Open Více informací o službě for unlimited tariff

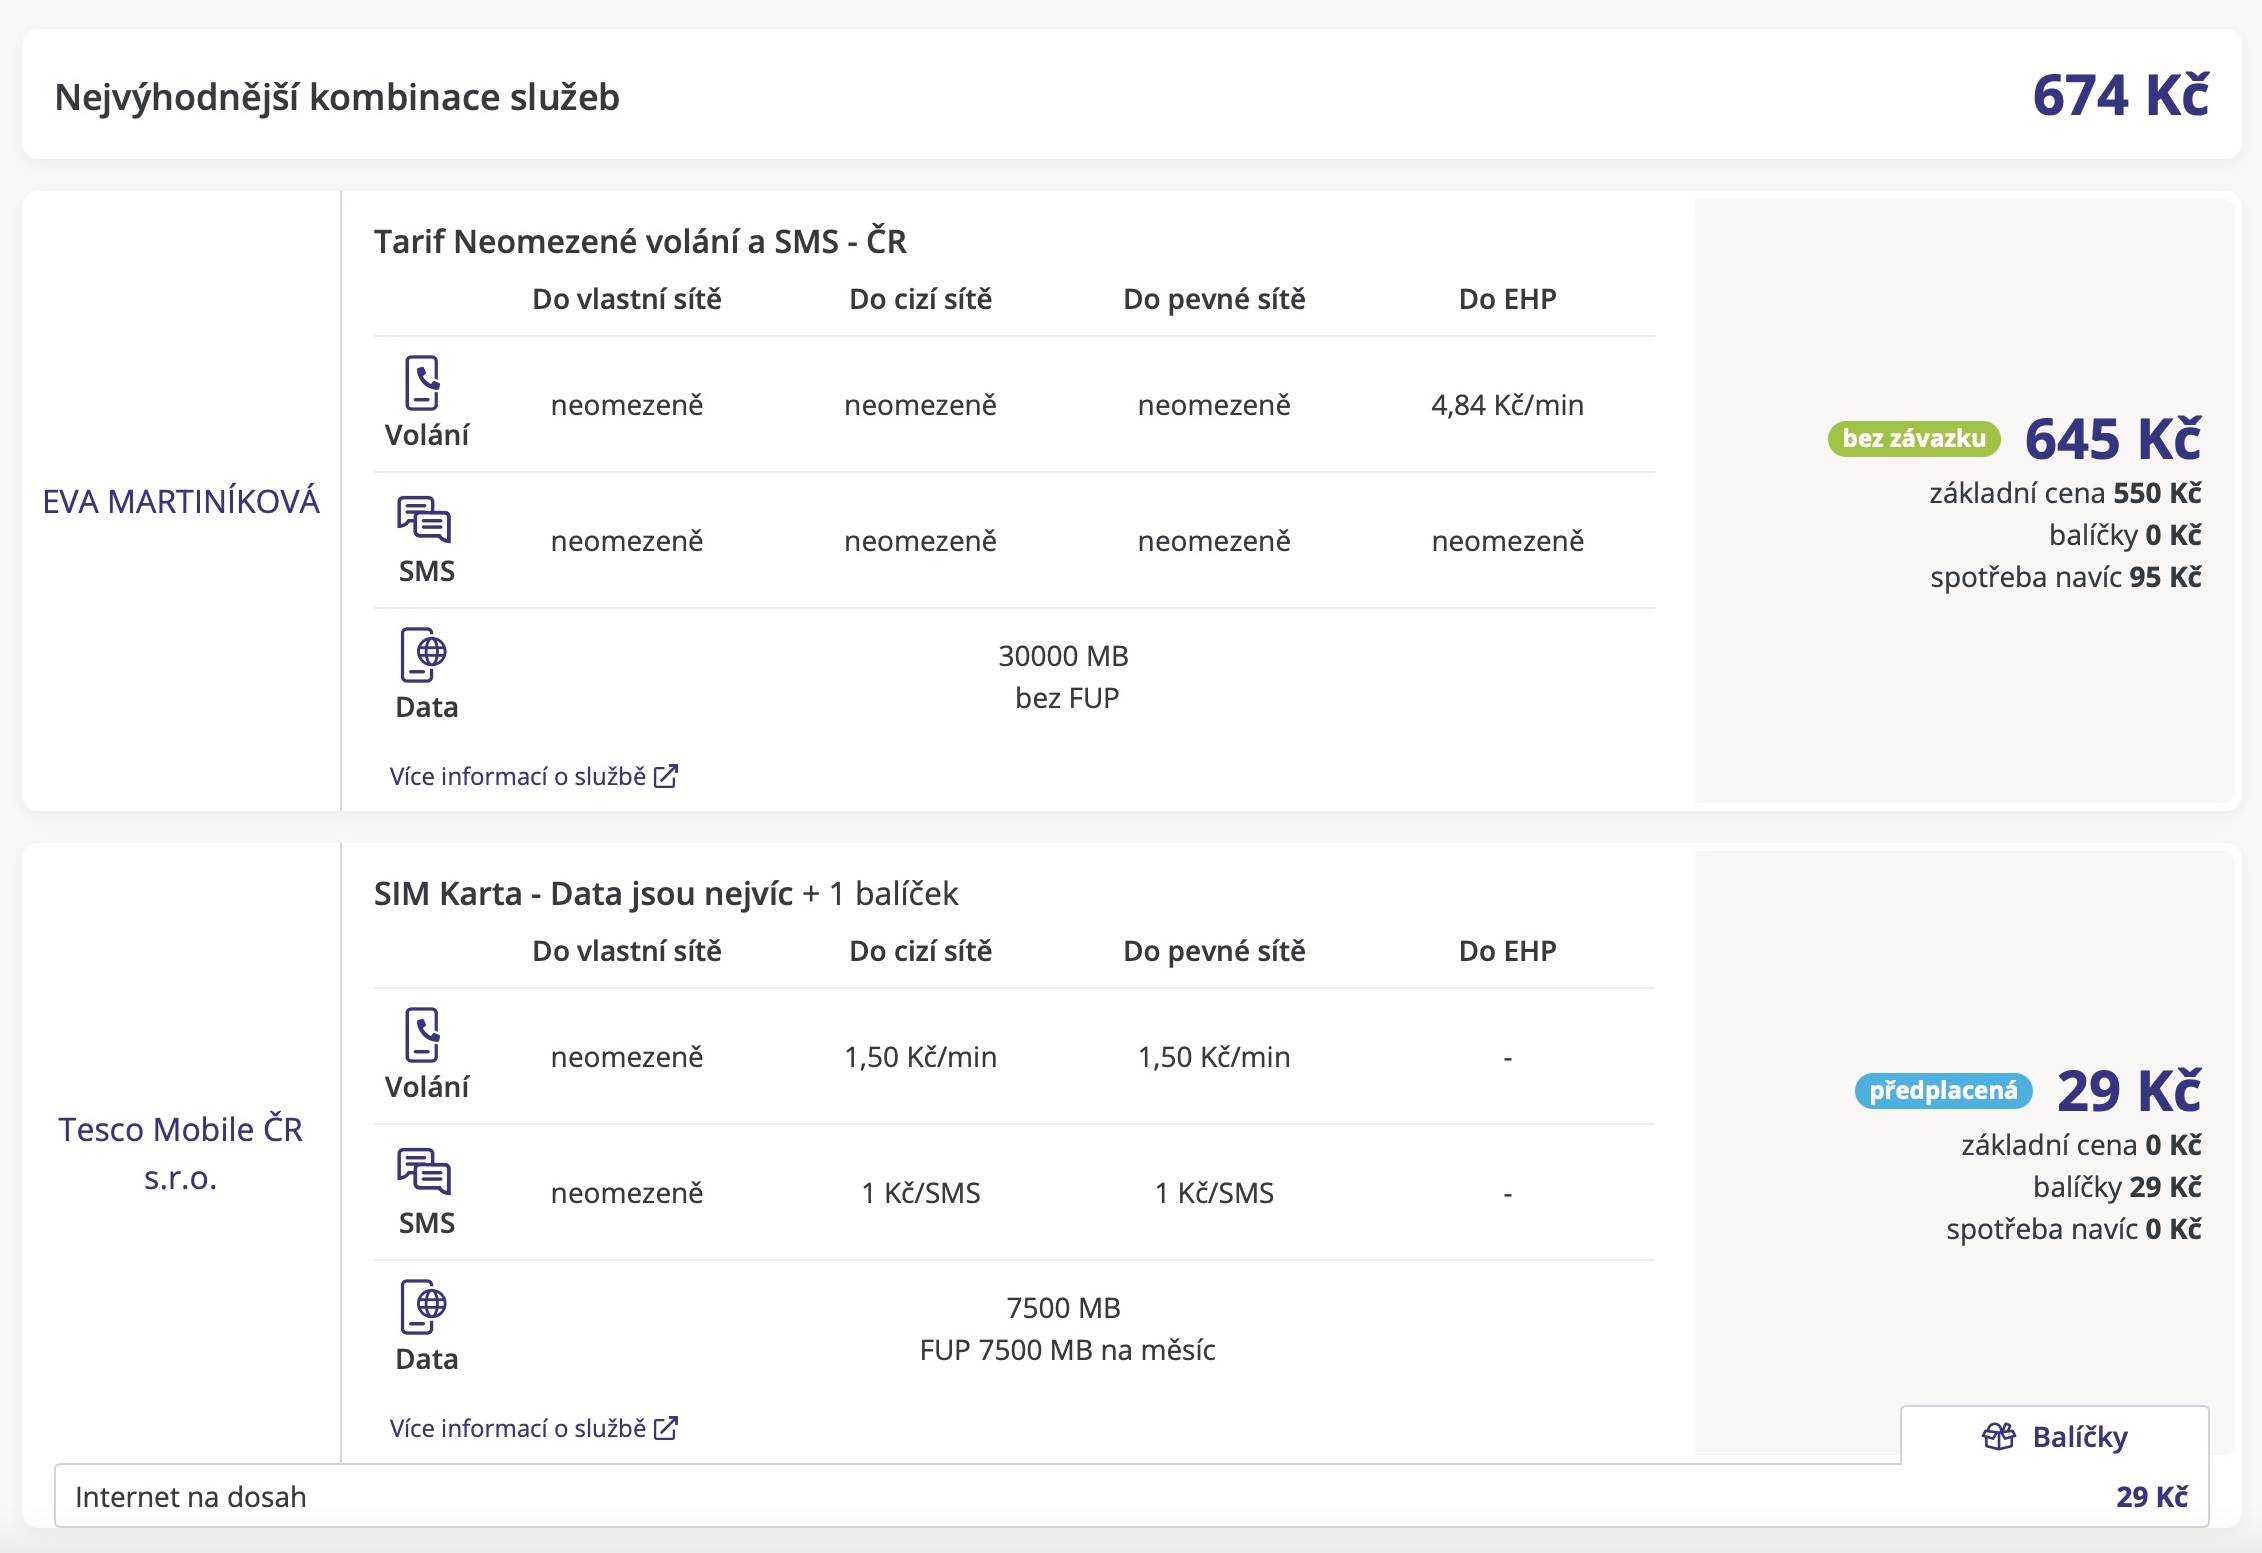[518, 777]
